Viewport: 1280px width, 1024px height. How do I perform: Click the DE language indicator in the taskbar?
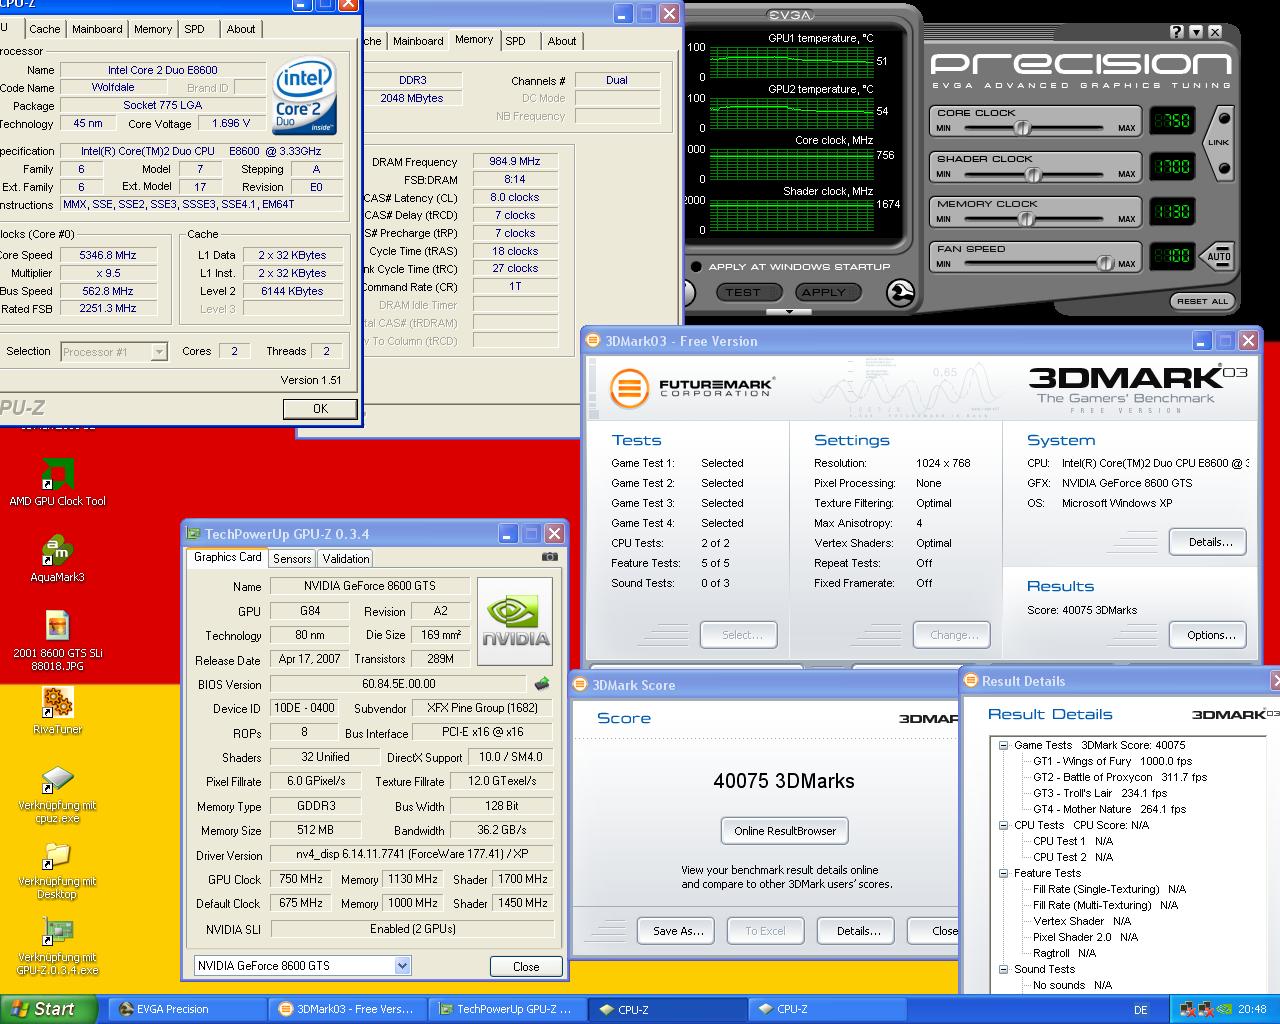[x=1142, y=1010]
